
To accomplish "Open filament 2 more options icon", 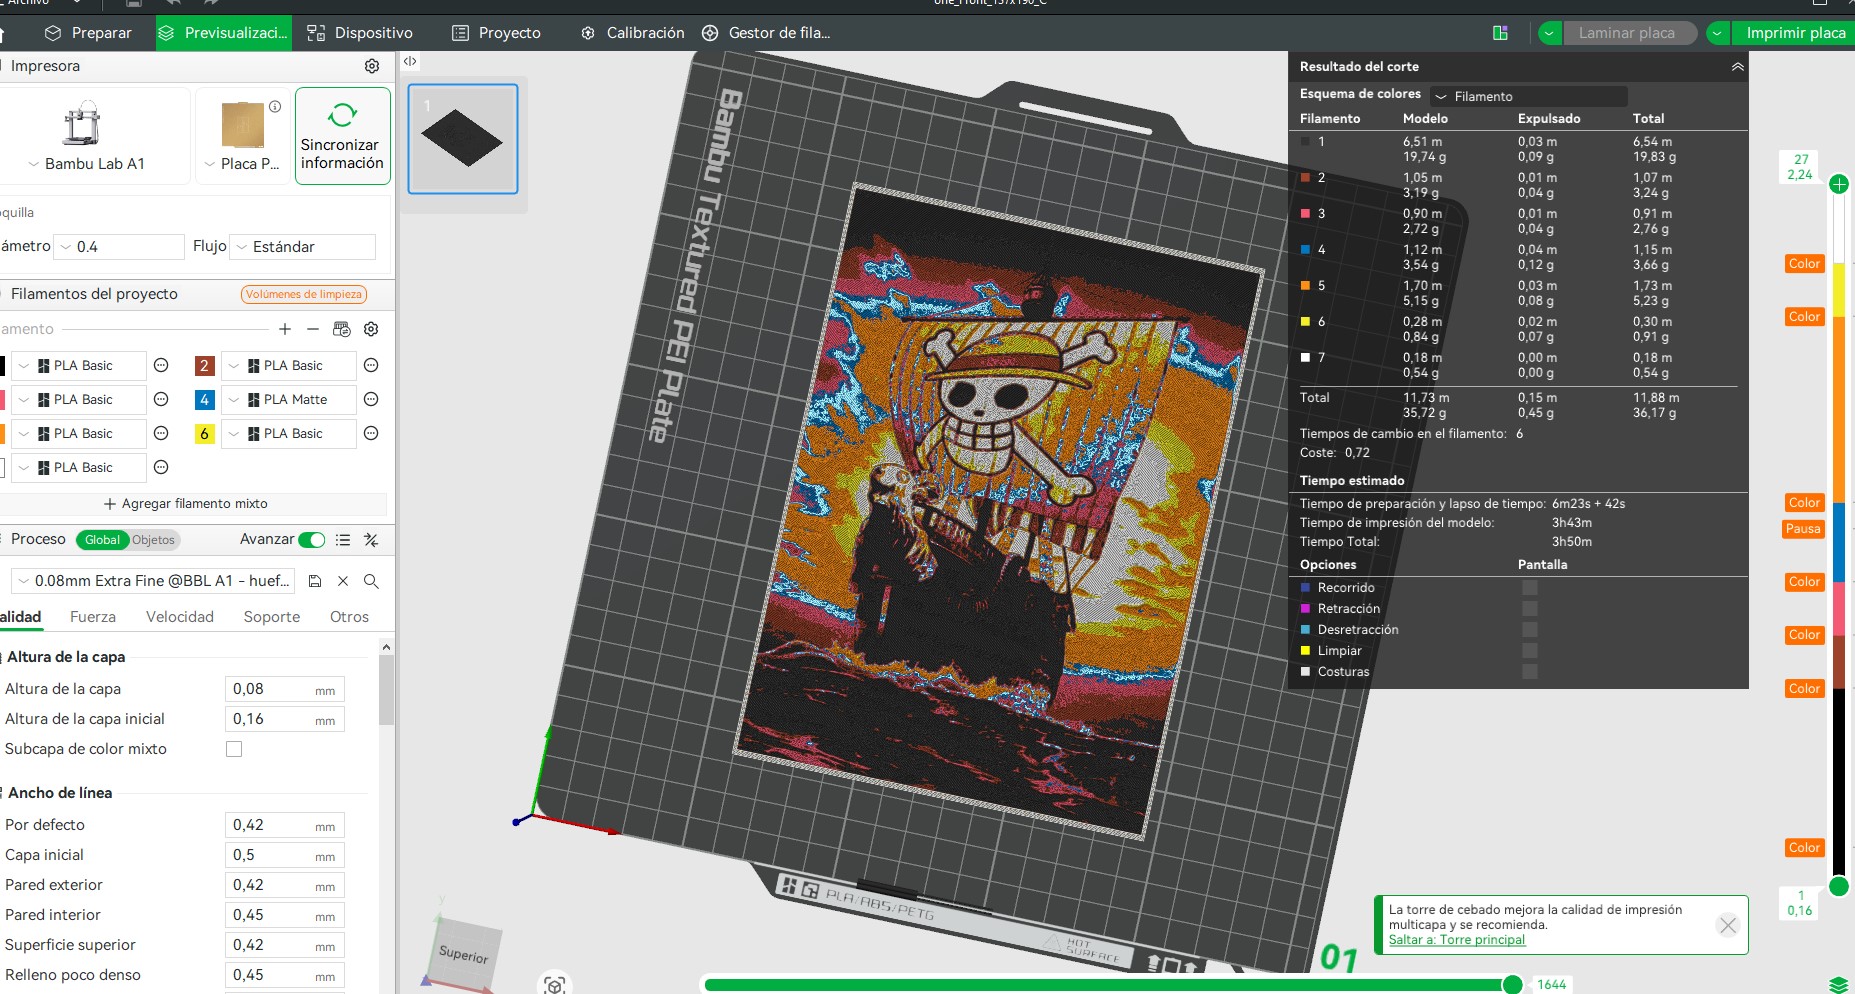I will click(x=371, y=366).
